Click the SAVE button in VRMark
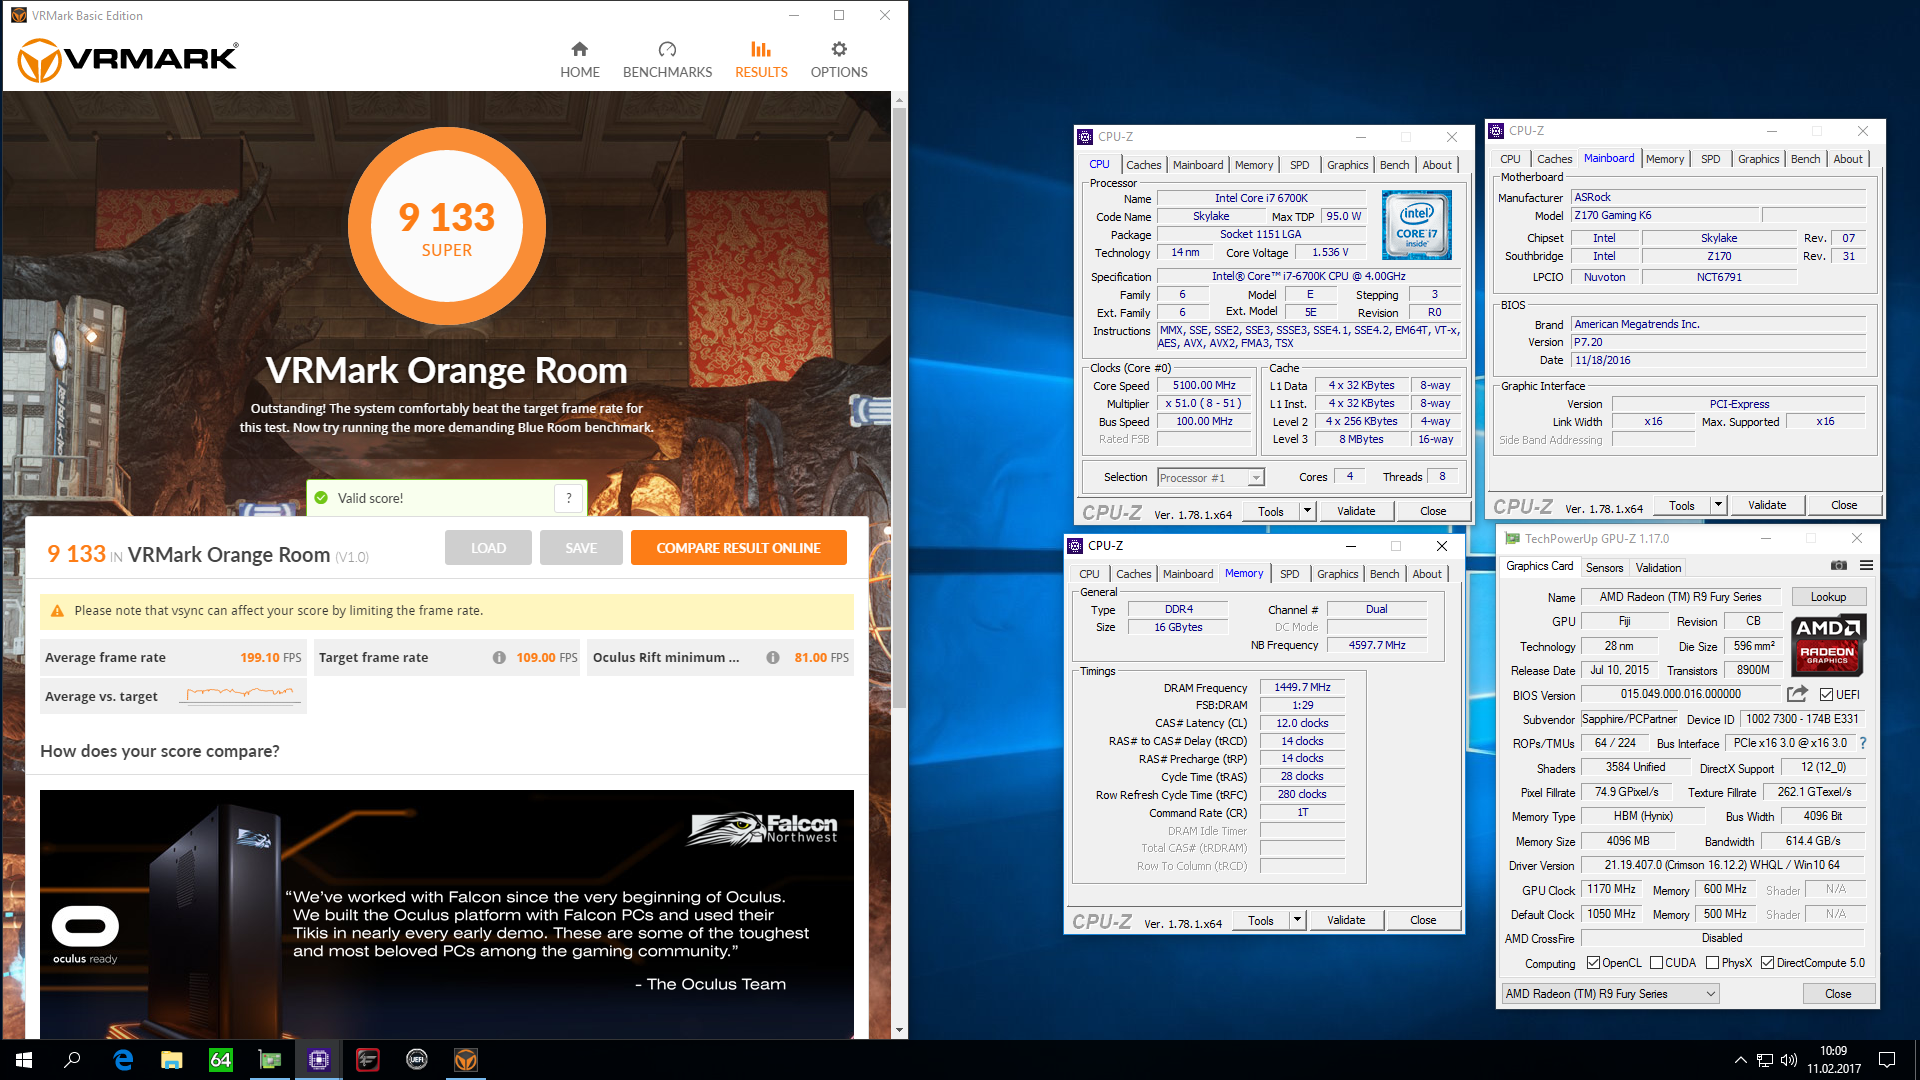The height and width of the screenshot is (1080, 1920). tap(581, 548)
